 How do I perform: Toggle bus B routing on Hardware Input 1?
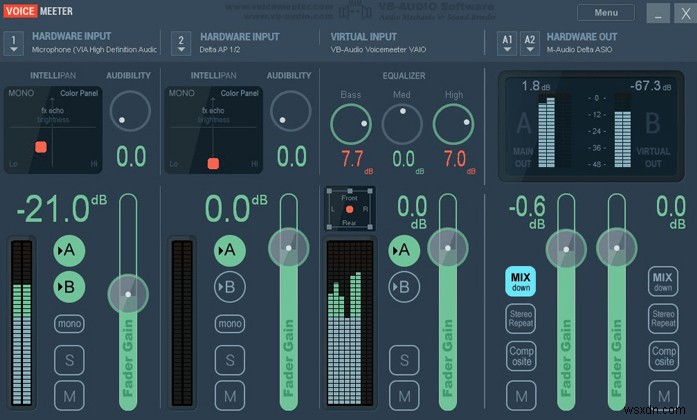(69, 287)
